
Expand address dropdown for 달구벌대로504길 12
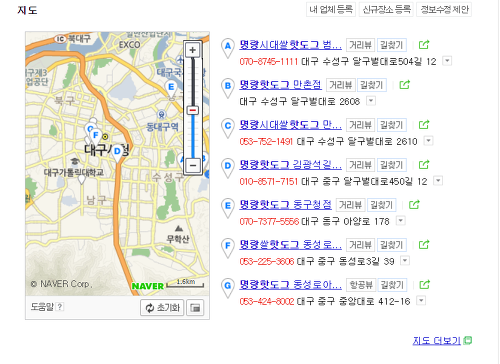point(447,61)
